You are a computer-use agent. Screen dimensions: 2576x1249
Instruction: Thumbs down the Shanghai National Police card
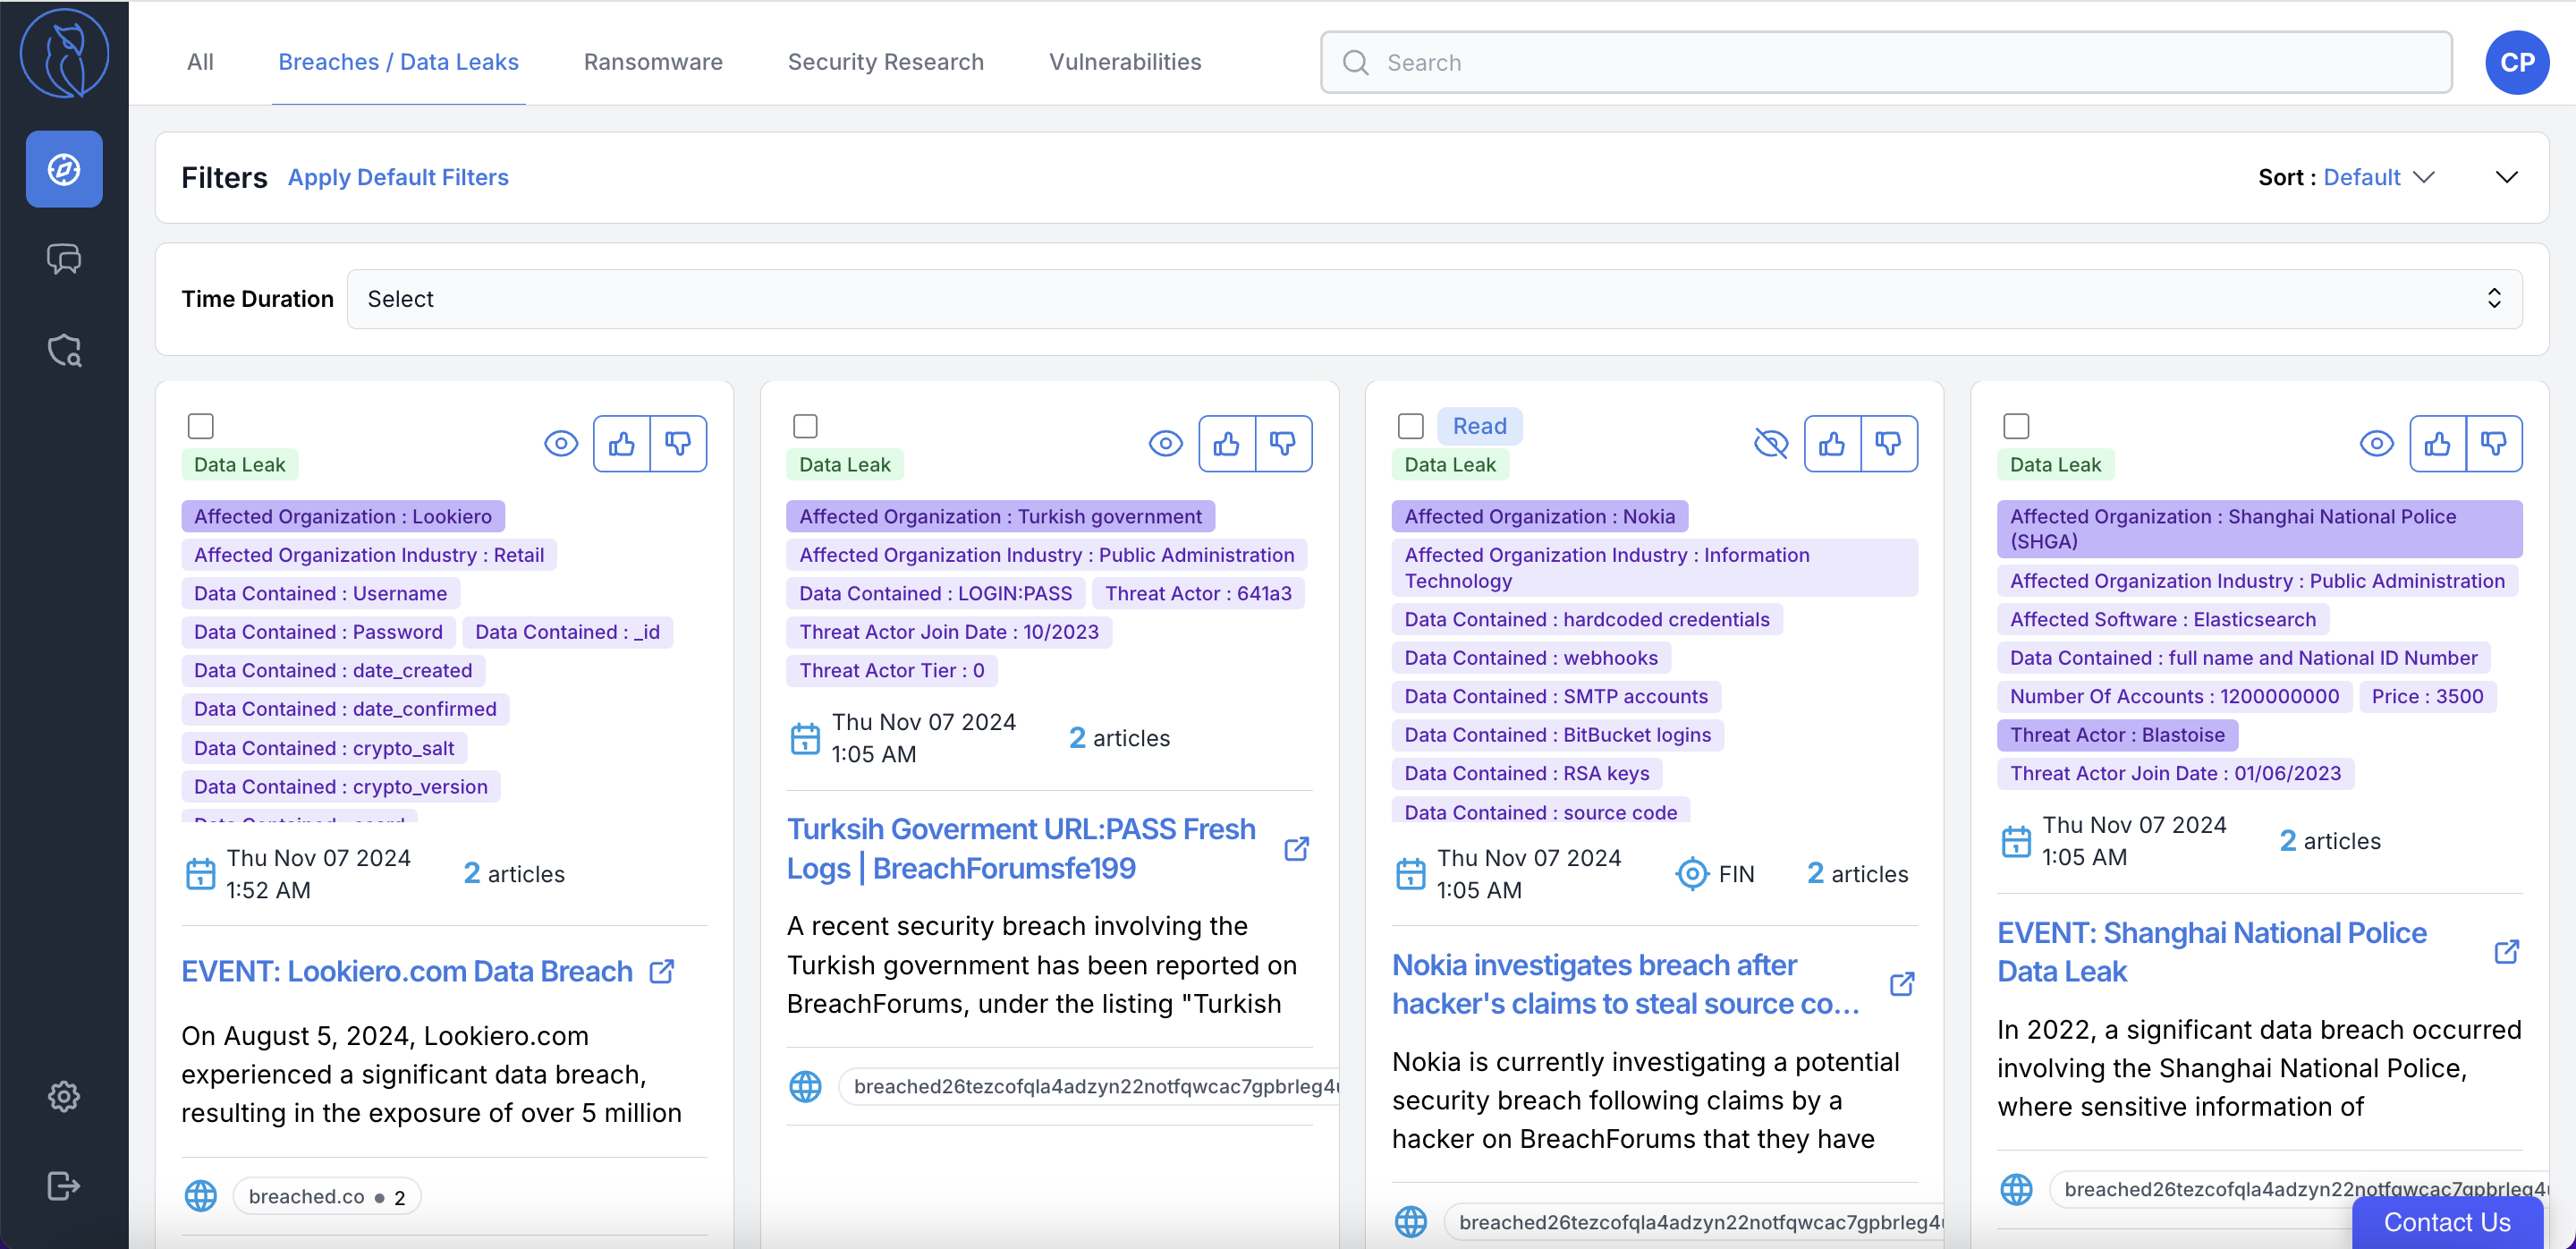tap(2494, 443)
